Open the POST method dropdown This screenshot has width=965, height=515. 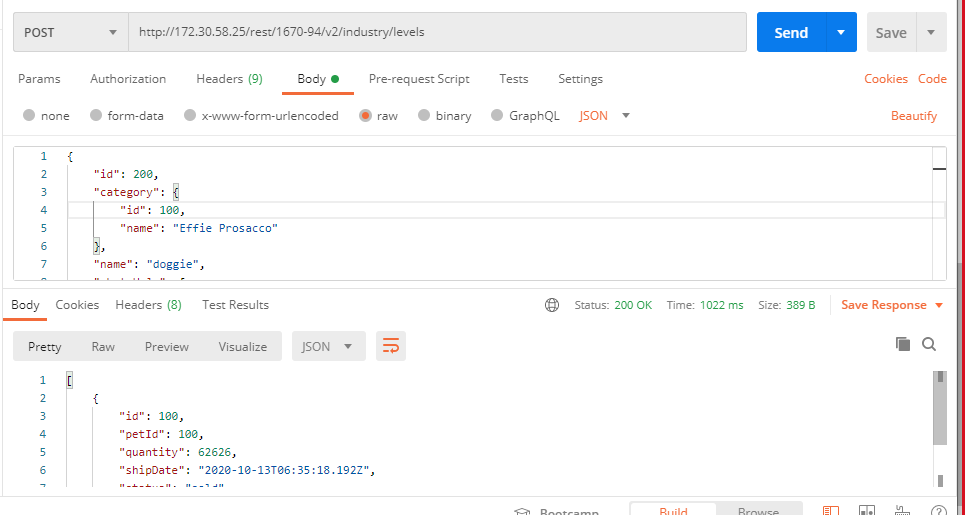(71, 32)
